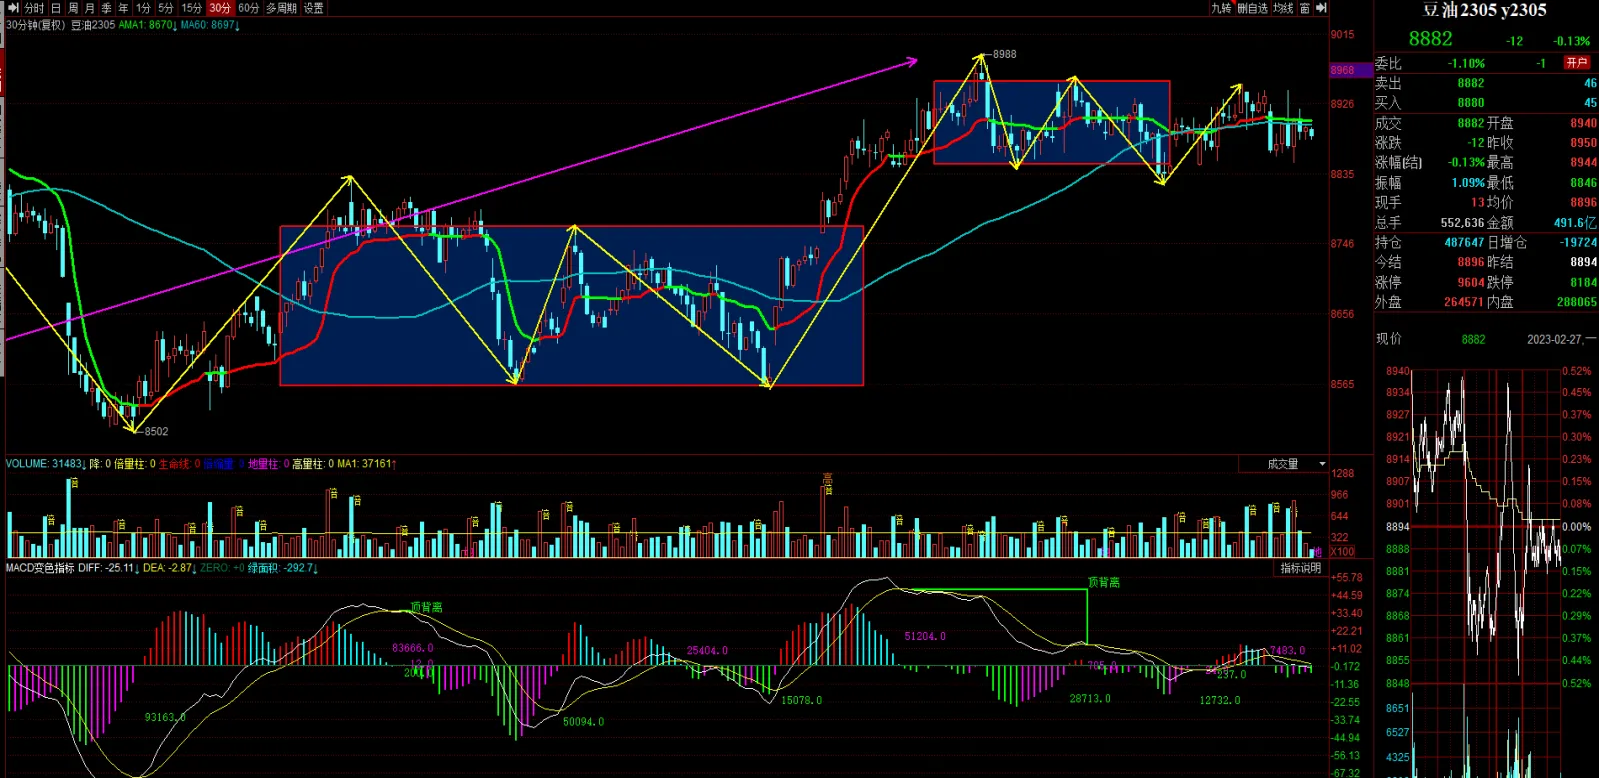Screen dimensions: 1599x778
Task: Click the right-side 顶背离 divergence label
Action: [x=1104, y=582]
